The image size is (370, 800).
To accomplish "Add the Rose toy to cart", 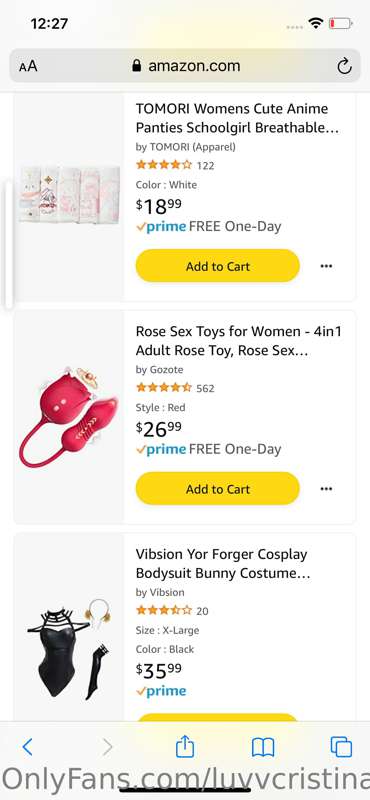I will coord(217,489).
